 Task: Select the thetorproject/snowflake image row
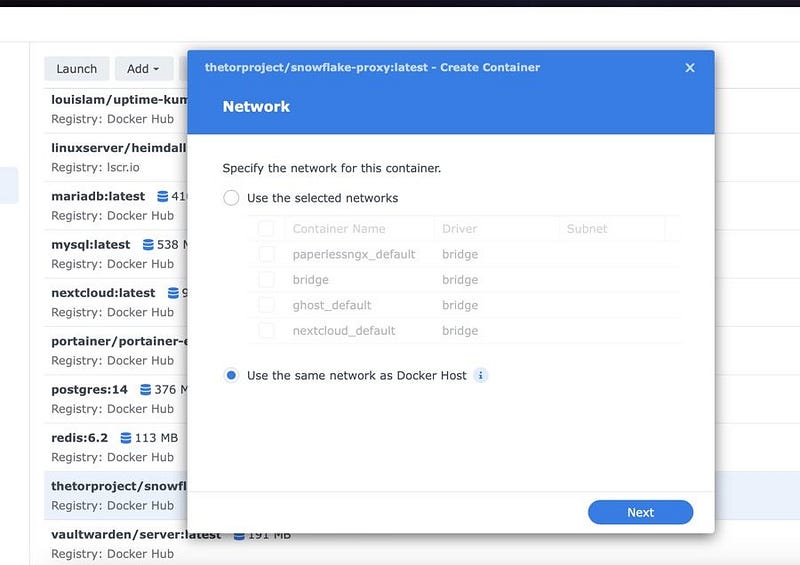pyautogui.click(x=116, y=496)
